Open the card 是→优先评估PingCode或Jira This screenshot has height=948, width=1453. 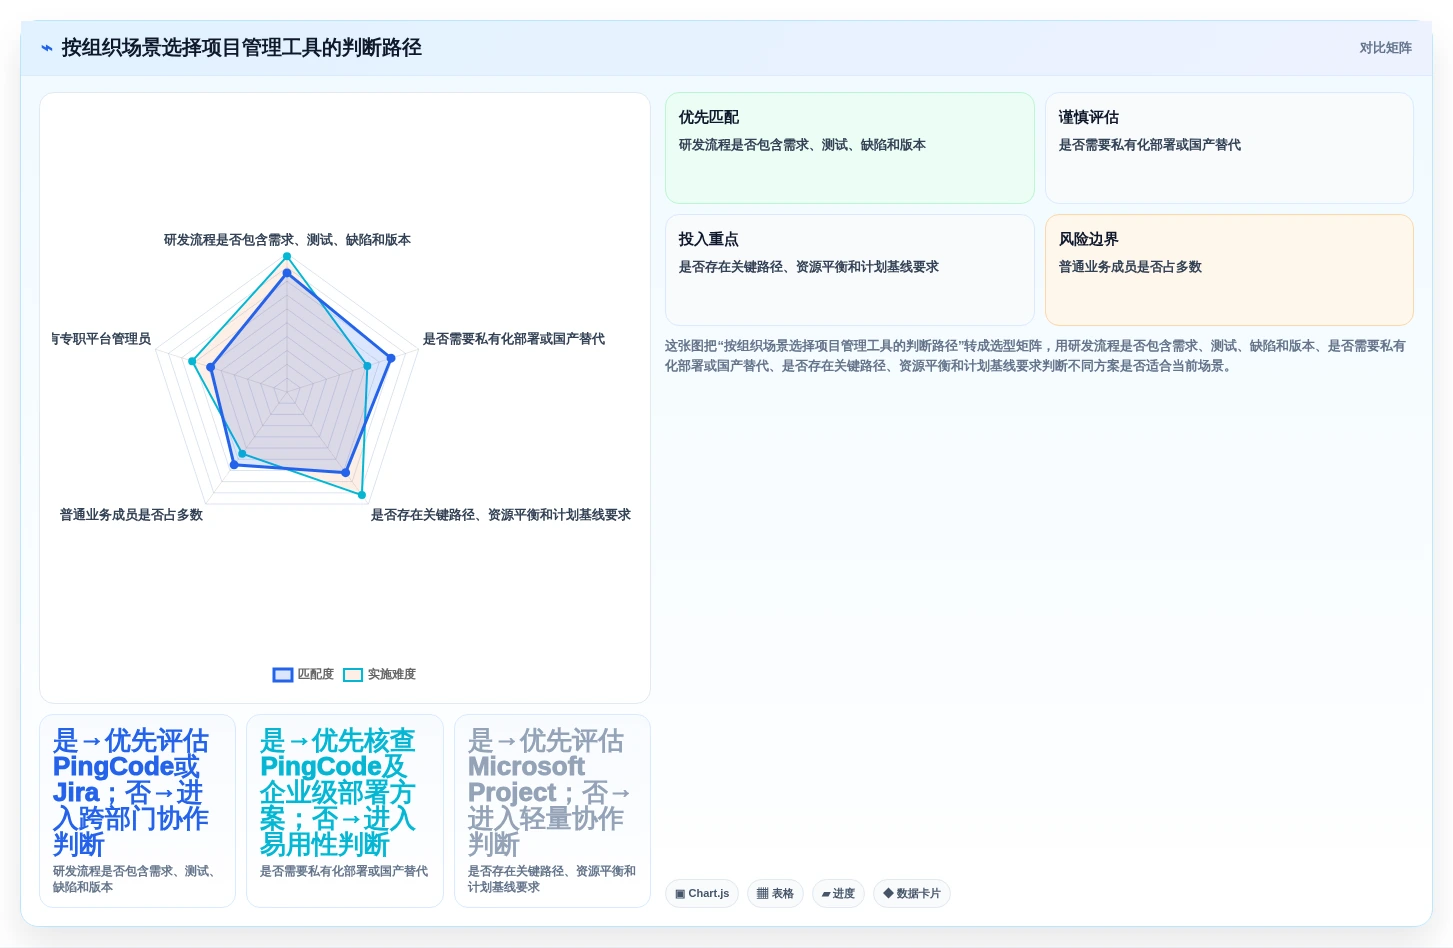tap(137, 811)
